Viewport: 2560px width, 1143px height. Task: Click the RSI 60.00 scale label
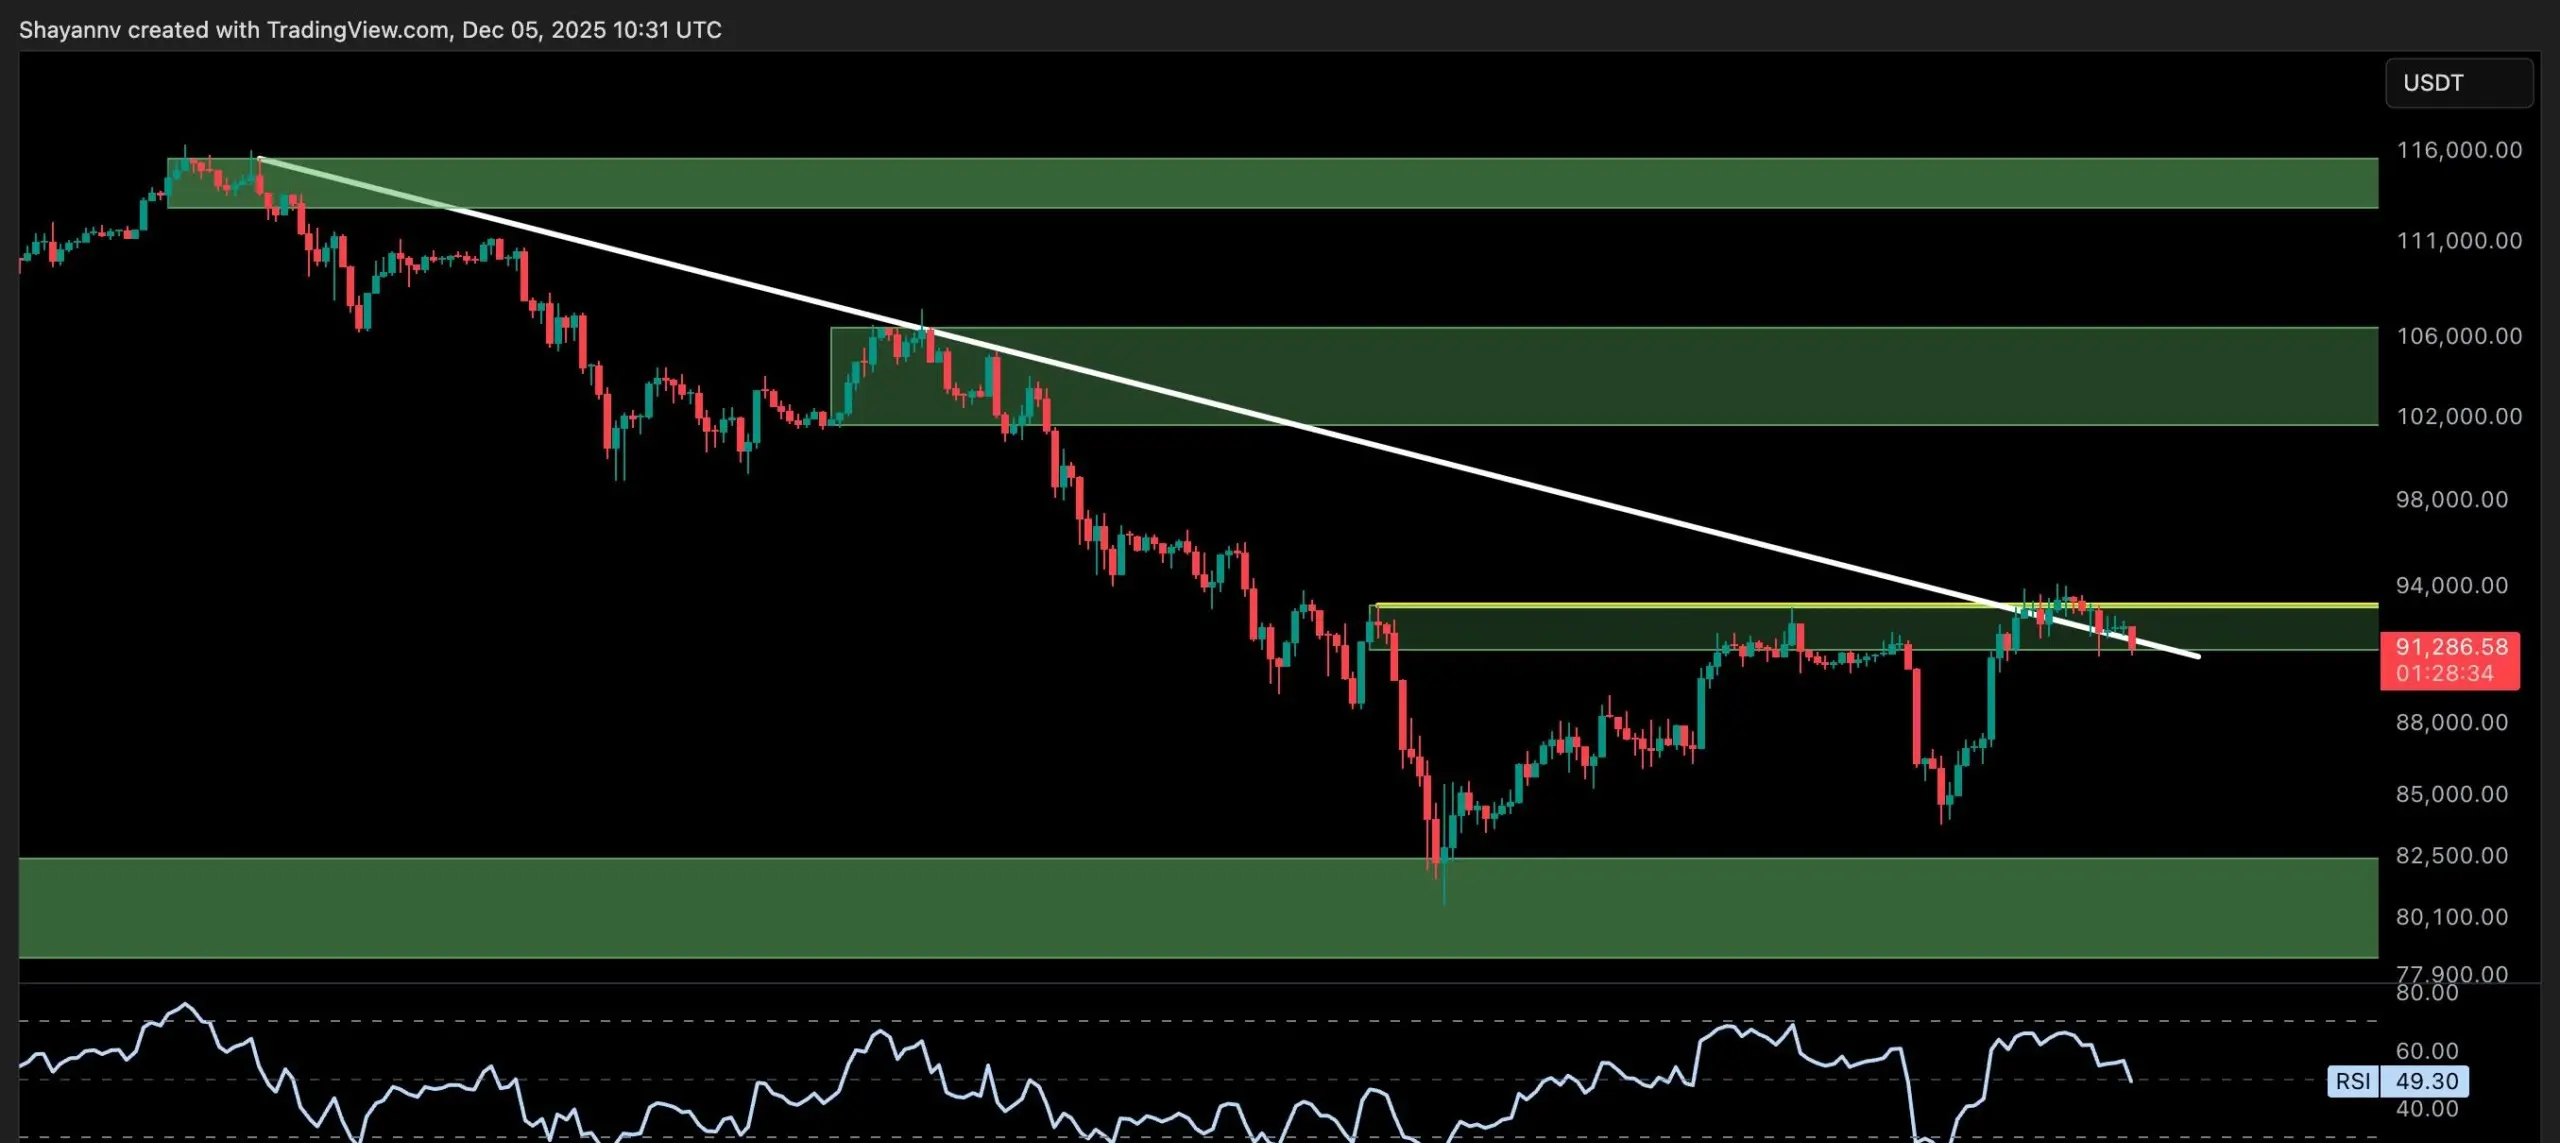click(2427, 1051)
